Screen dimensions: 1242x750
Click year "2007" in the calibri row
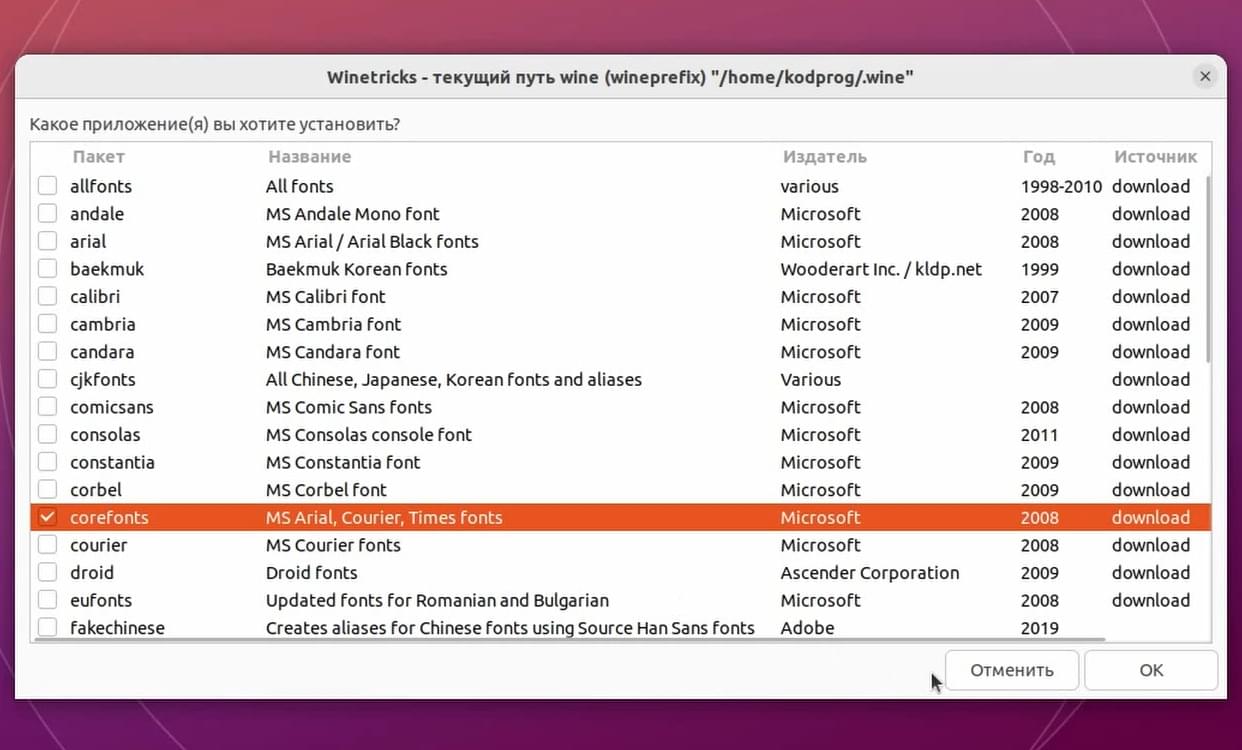tap(1040, 297)
